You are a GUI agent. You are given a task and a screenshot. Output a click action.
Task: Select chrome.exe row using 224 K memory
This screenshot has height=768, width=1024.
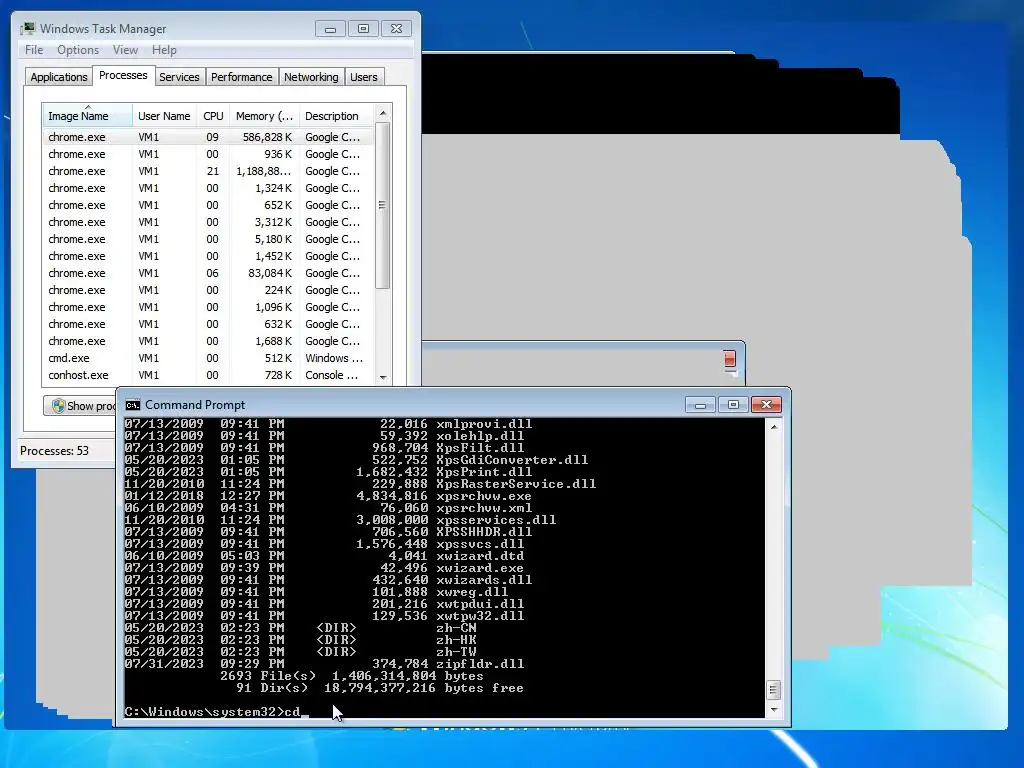[x=209, y=290]
